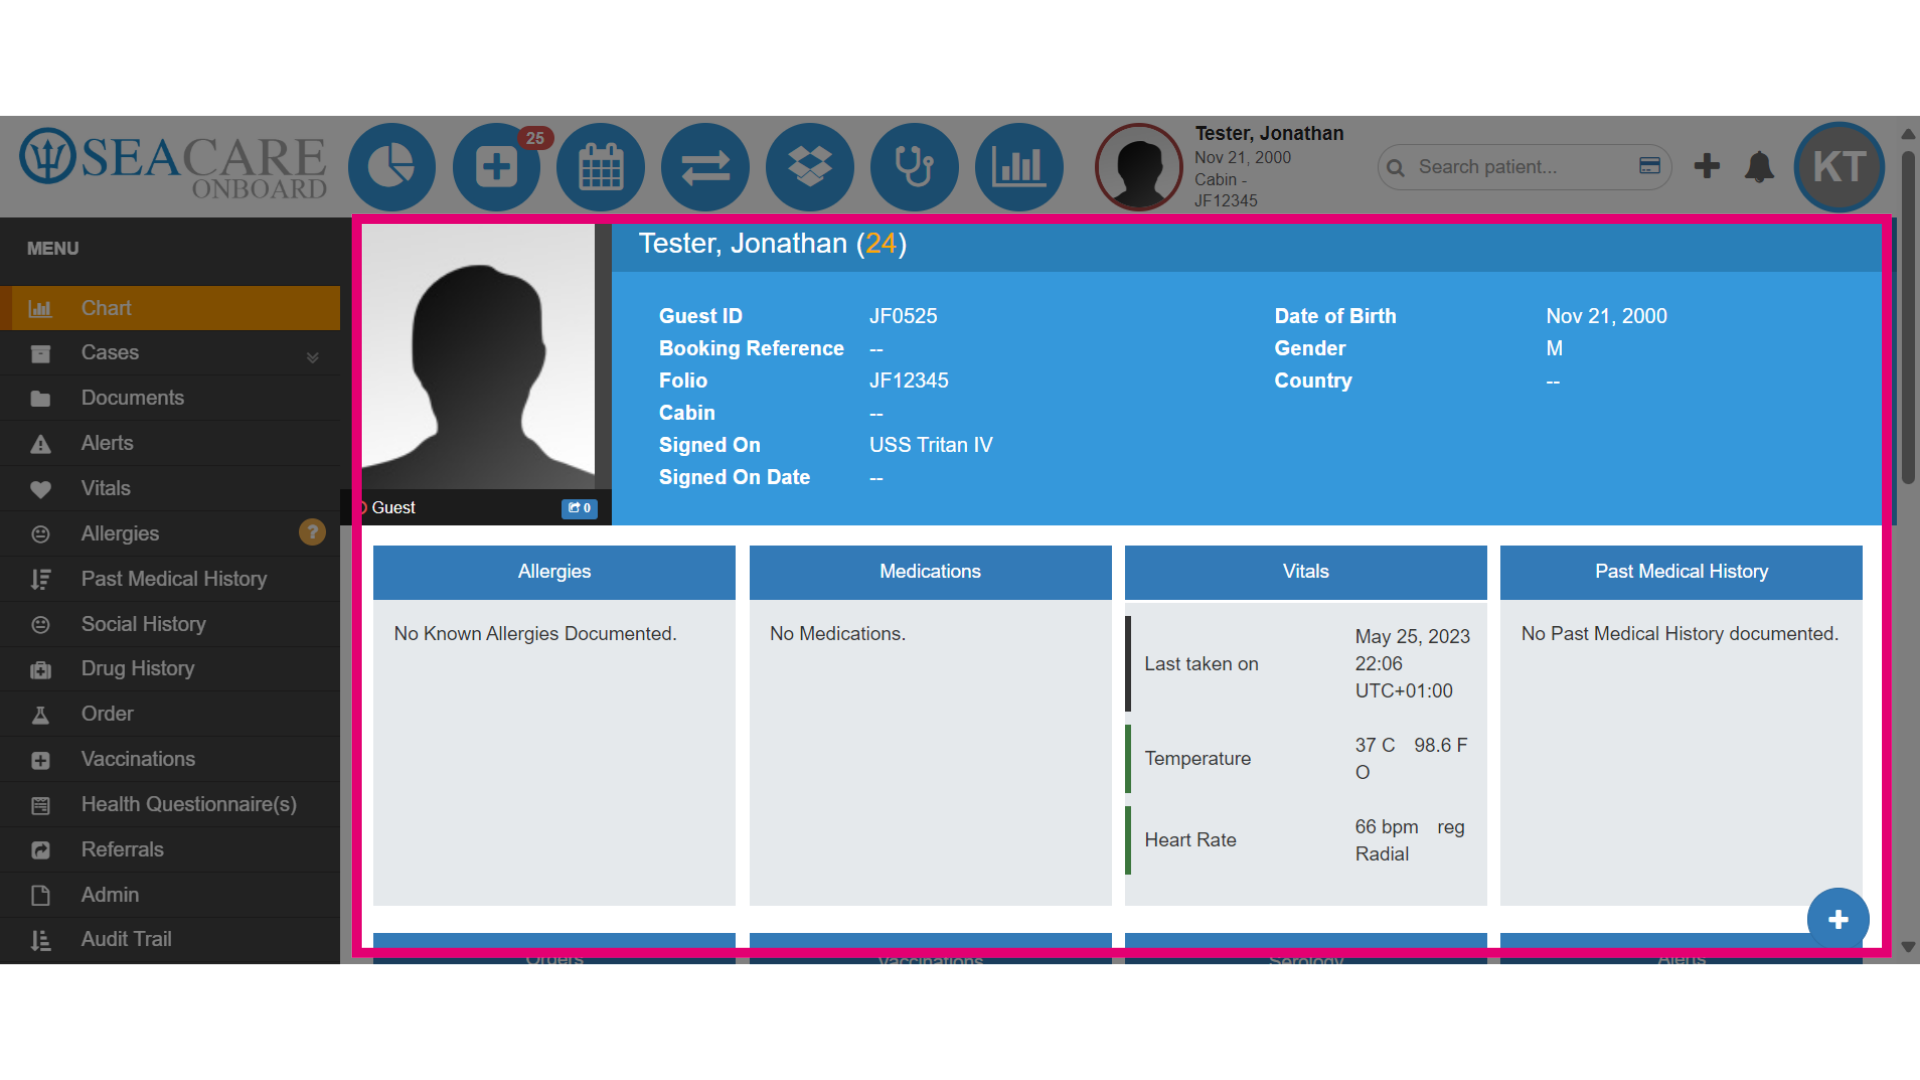Click the Order flask icon
This screenshot has width=1920, height=1080.
pyautogui.click(x=40, y=715)
